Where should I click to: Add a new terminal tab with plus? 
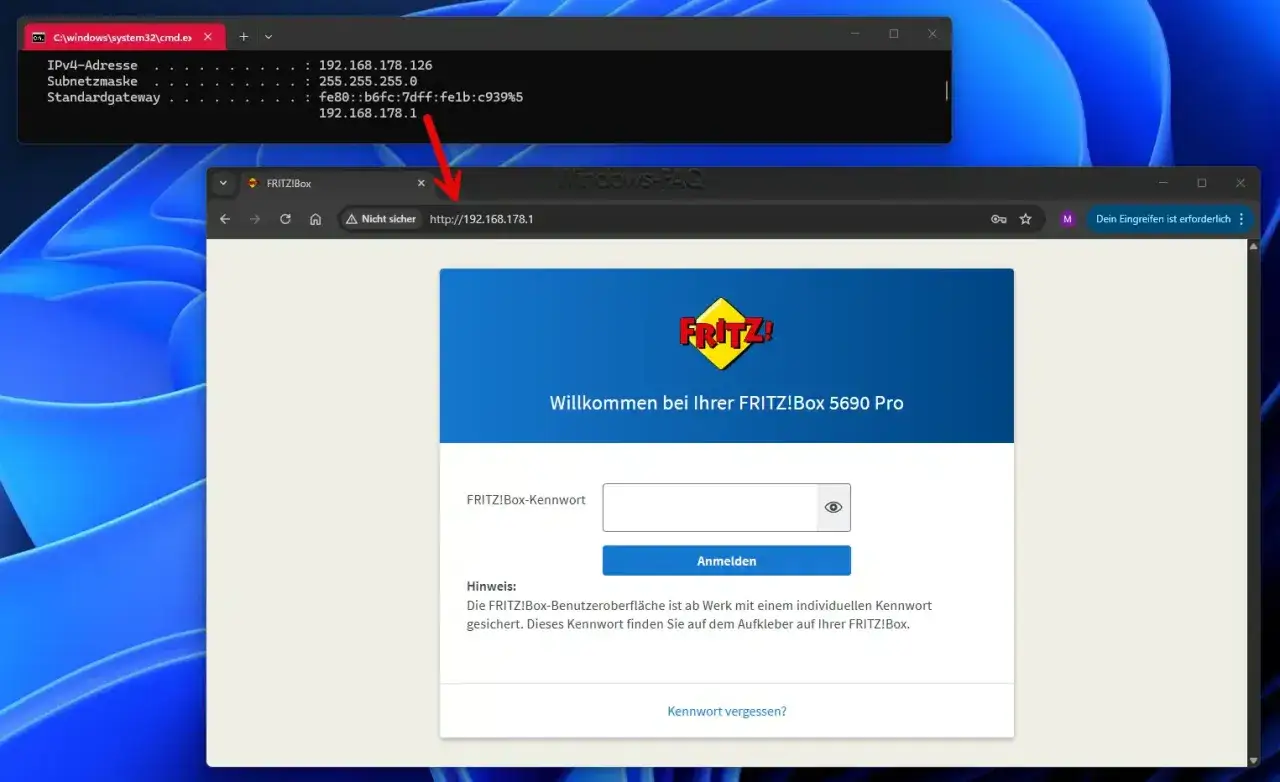243,36
